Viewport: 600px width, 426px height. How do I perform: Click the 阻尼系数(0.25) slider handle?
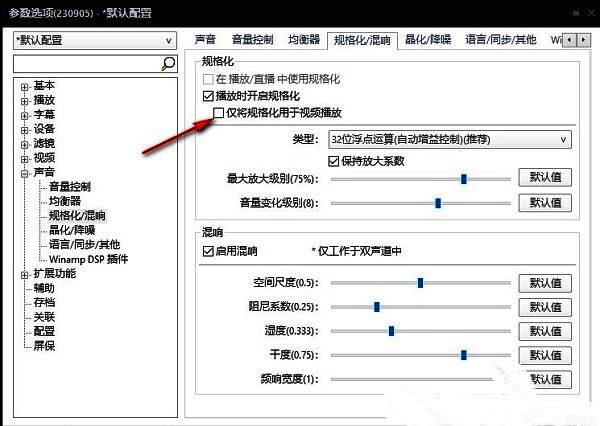tap(377, 307)
